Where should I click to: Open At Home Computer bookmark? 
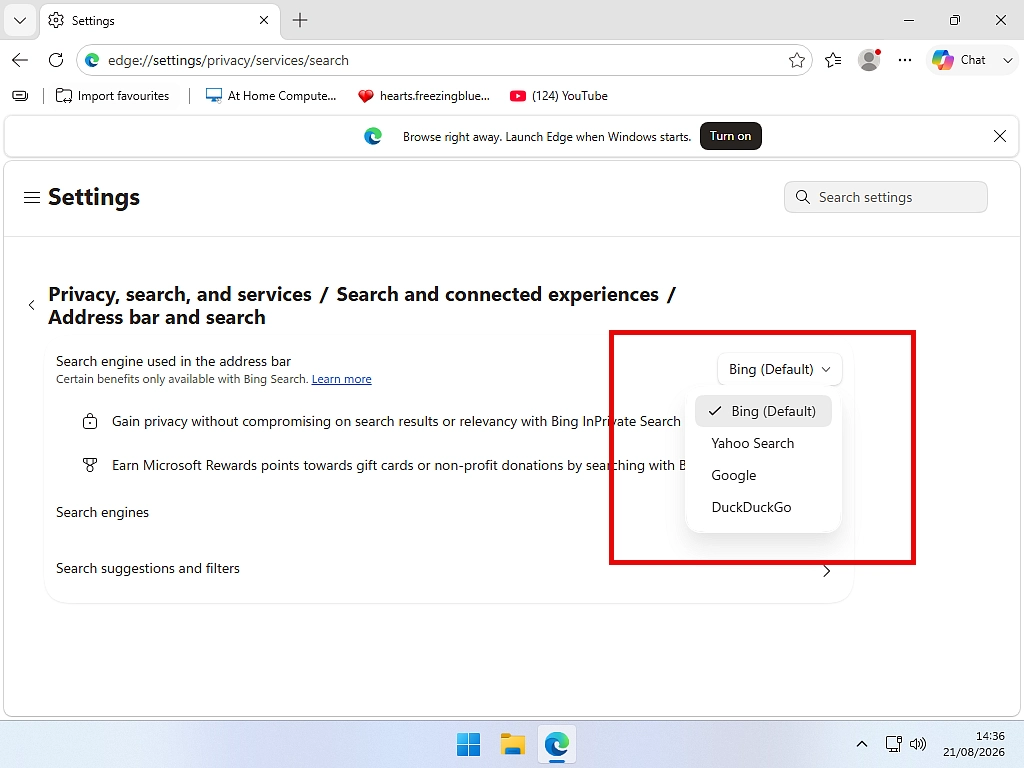pyautogui.click(x=270, y=96)
